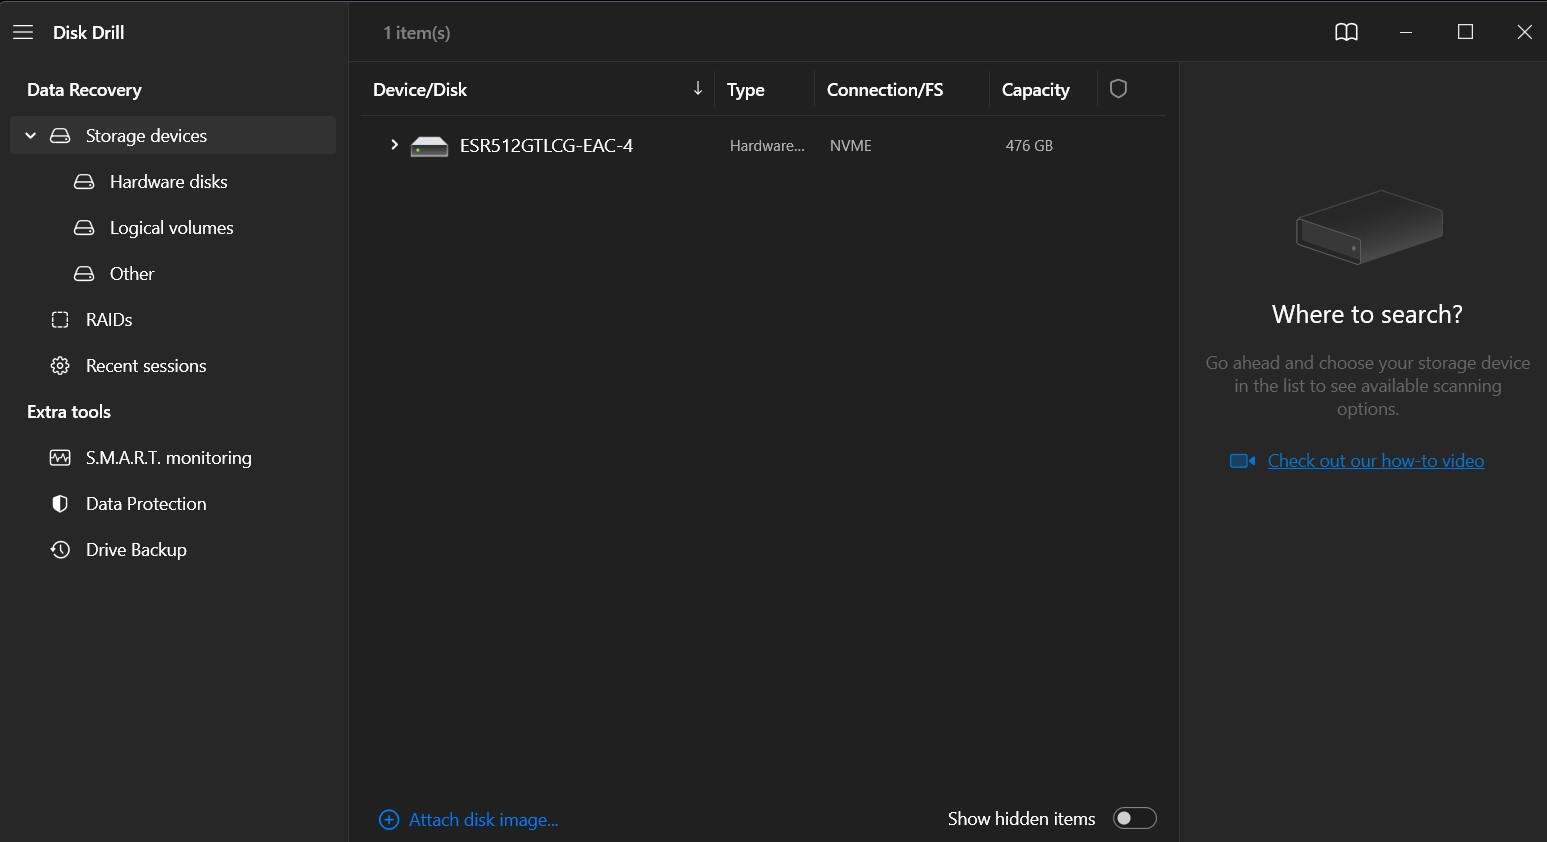Click the plus icon for Attach disk image
This screenshot has height=842, width=1547.
tap(389, 820)
